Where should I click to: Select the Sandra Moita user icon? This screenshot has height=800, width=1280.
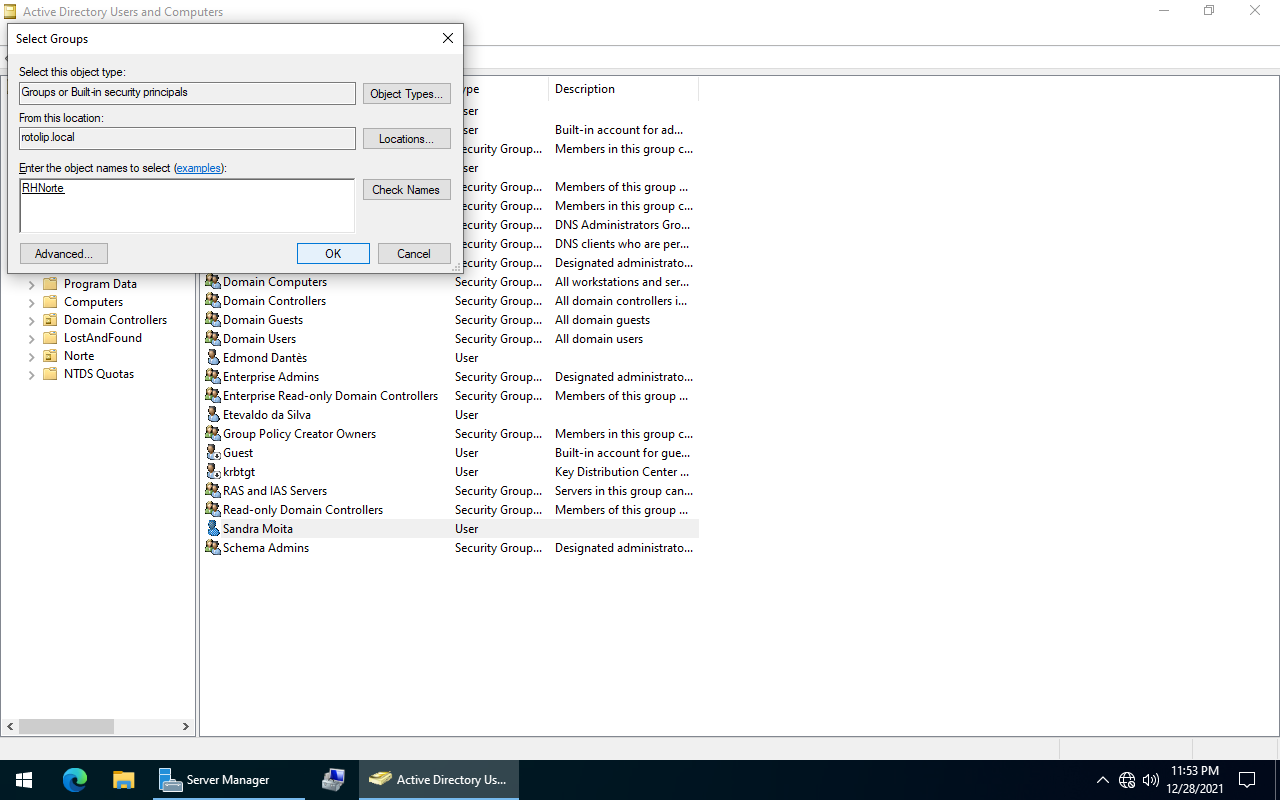212,529
